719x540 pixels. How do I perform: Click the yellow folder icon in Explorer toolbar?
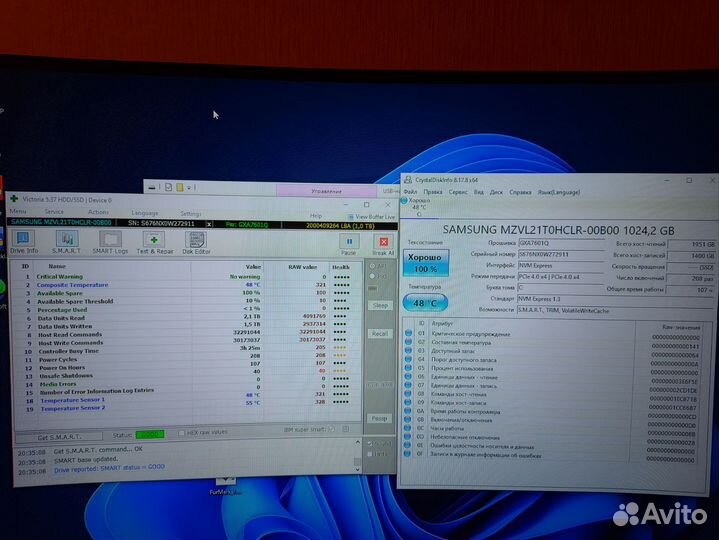[180, 187]
